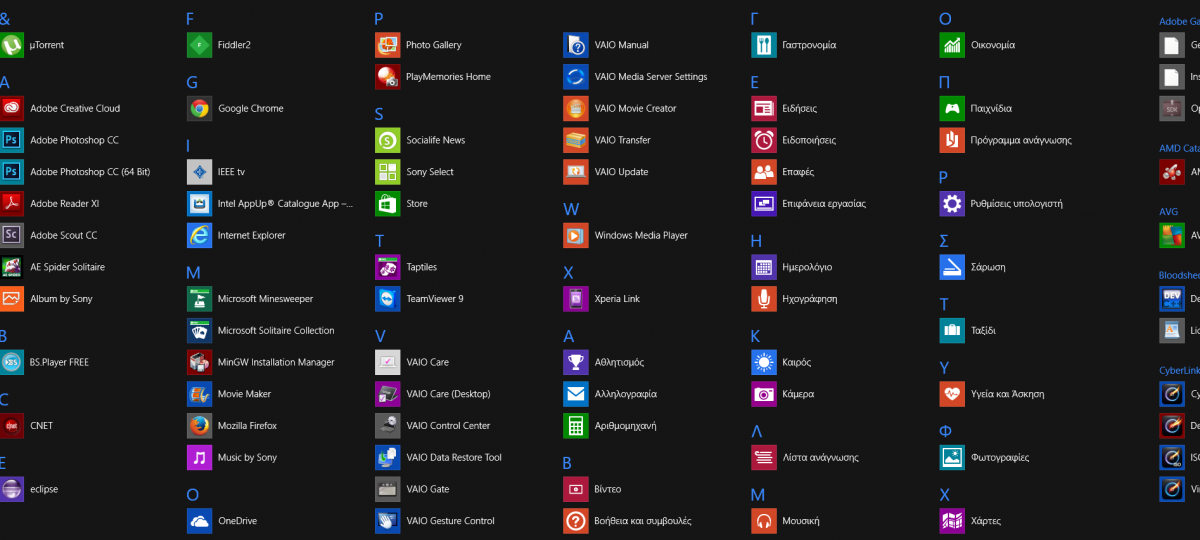Viewport: 1200px width, 540px height.
Task: Click the VAIO Data Restore Tool label
Action: coord(454,458)
